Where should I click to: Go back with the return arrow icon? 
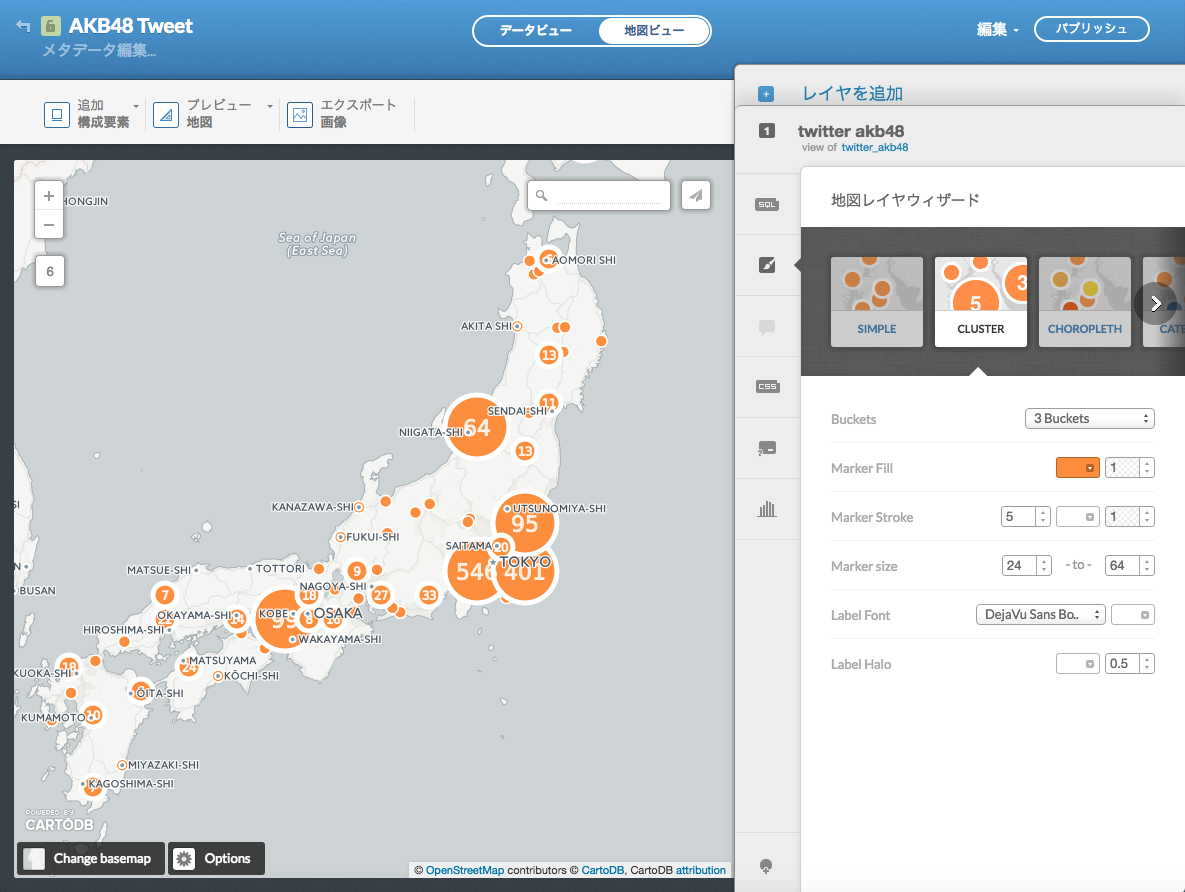23,26
